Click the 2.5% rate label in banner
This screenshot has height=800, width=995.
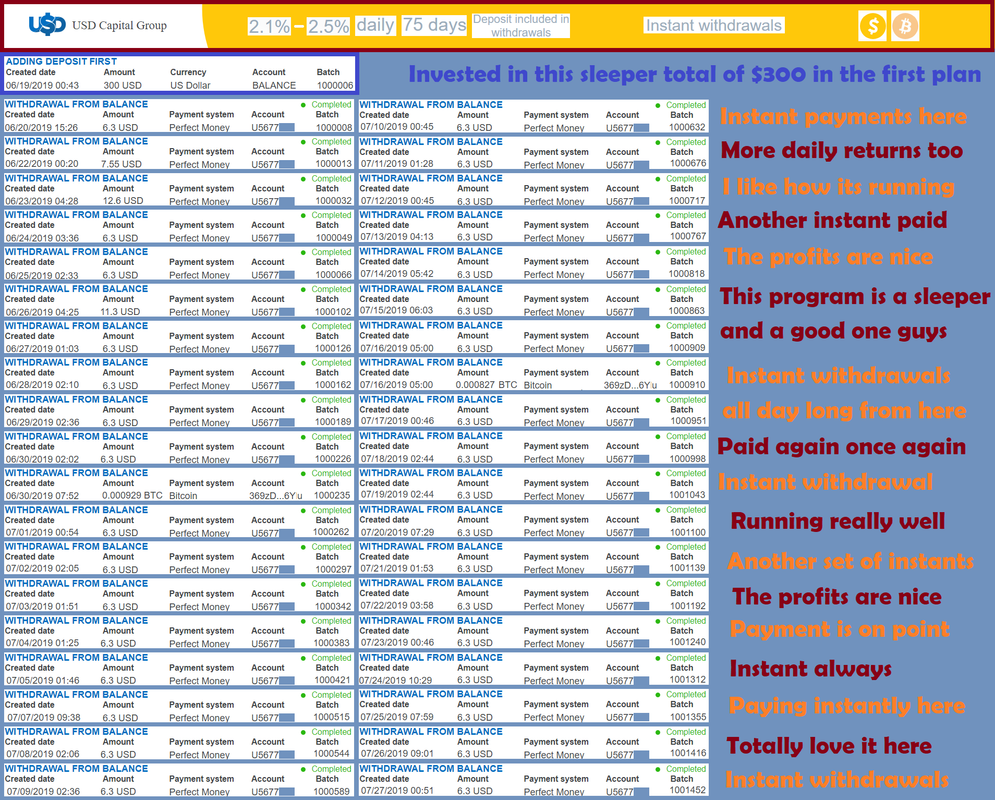pos(328,26)
